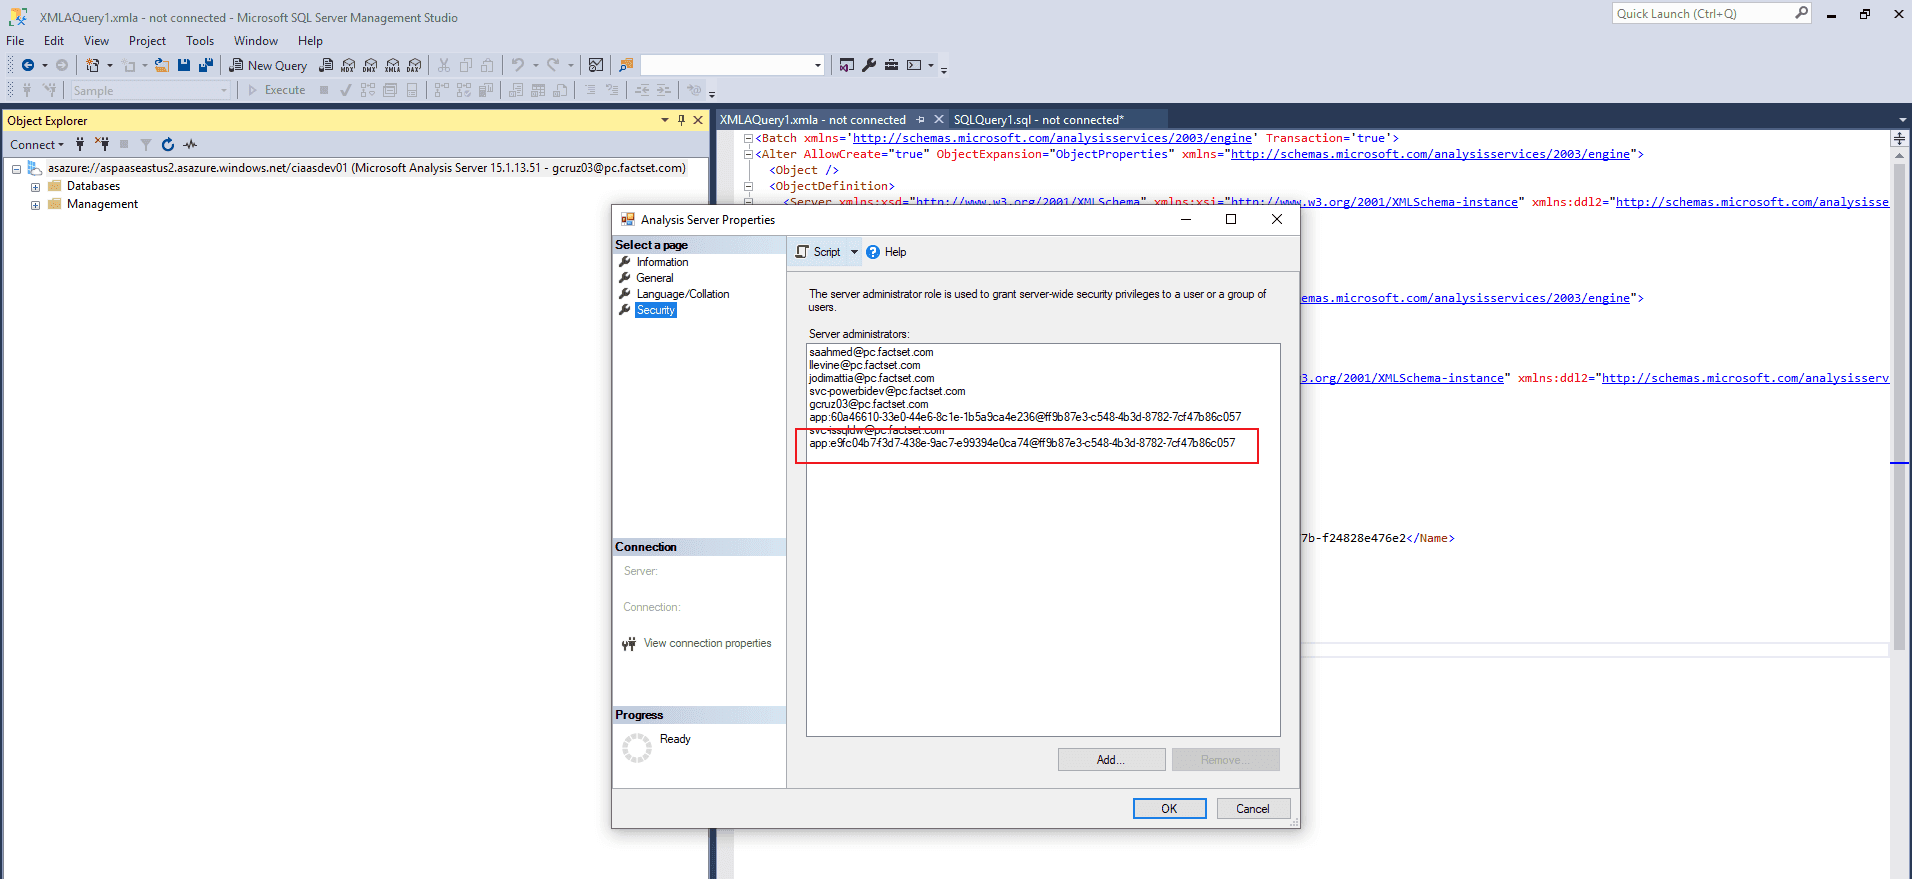Click Cancel in Analysis Server Properties
1912x879 pixels.
1253,808
